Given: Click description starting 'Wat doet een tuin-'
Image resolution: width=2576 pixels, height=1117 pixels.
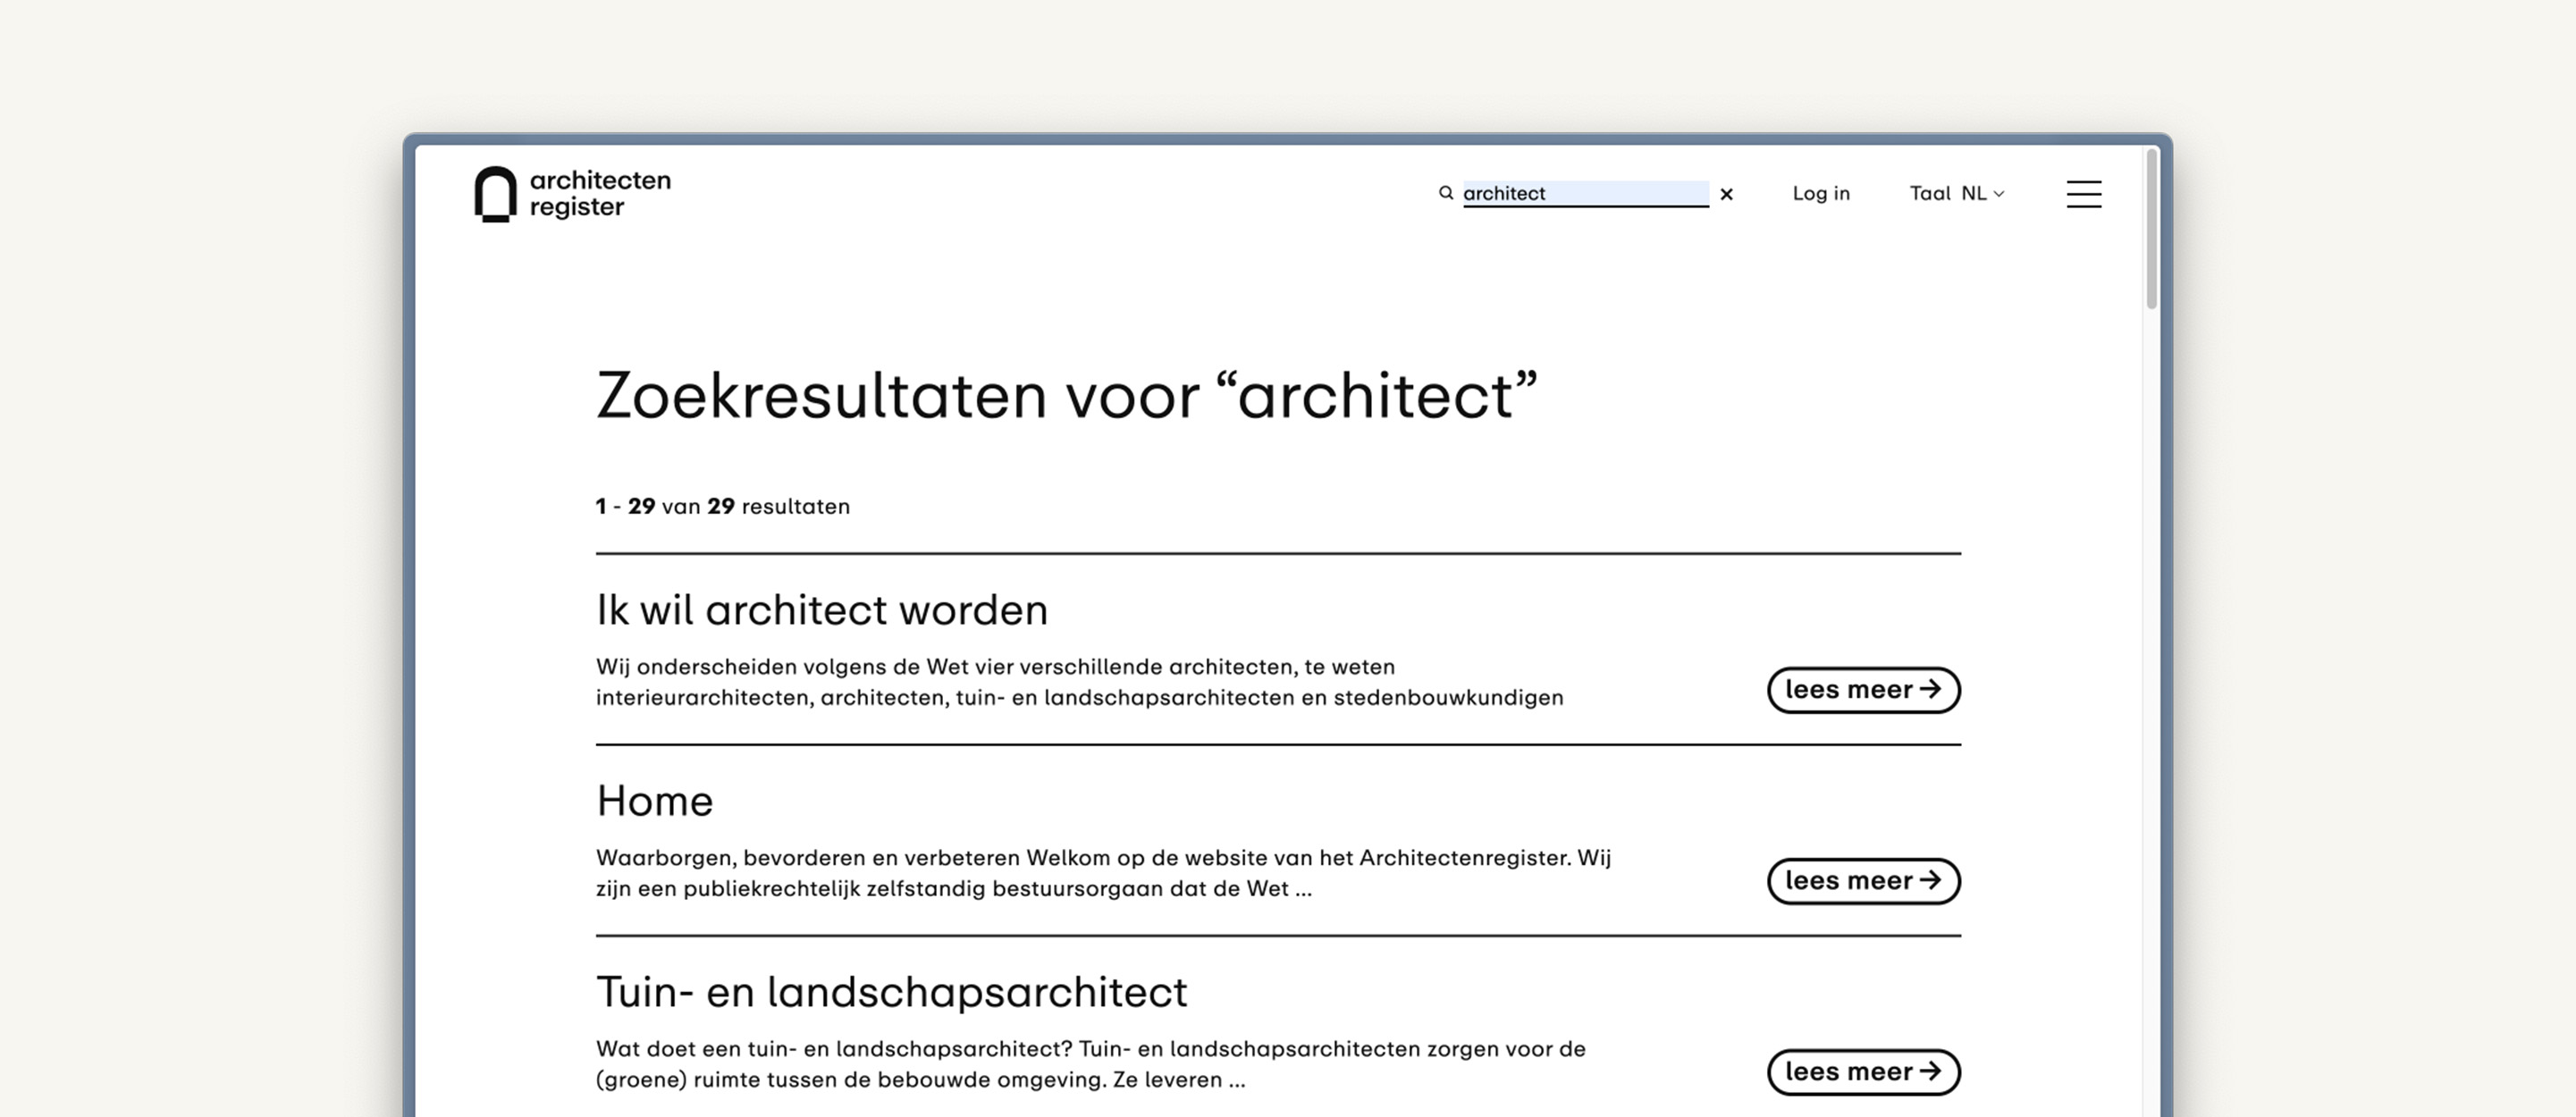Looking at the screenshot, I should (1091, 1064).
